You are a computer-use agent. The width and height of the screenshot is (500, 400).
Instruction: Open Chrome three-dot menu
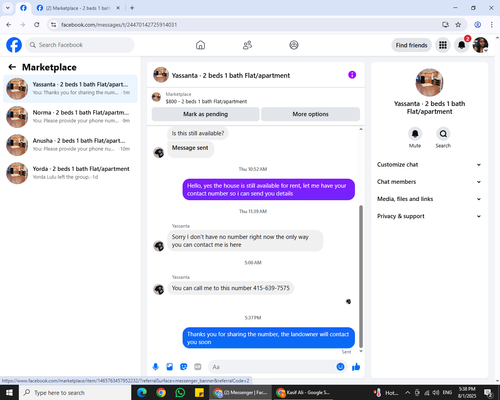click(492, 25)
